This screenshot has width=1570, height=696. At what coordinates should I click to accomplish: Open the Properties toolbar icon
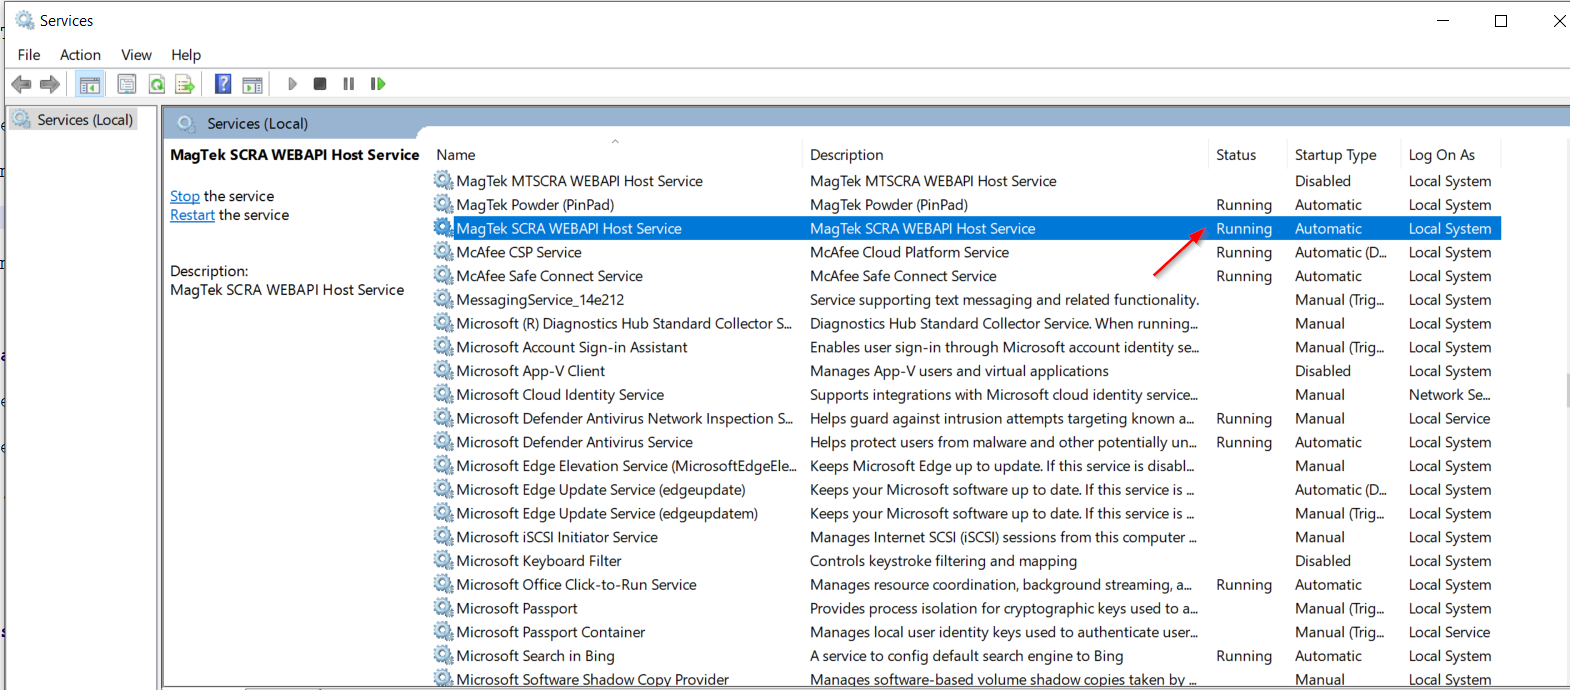point(127,84)
